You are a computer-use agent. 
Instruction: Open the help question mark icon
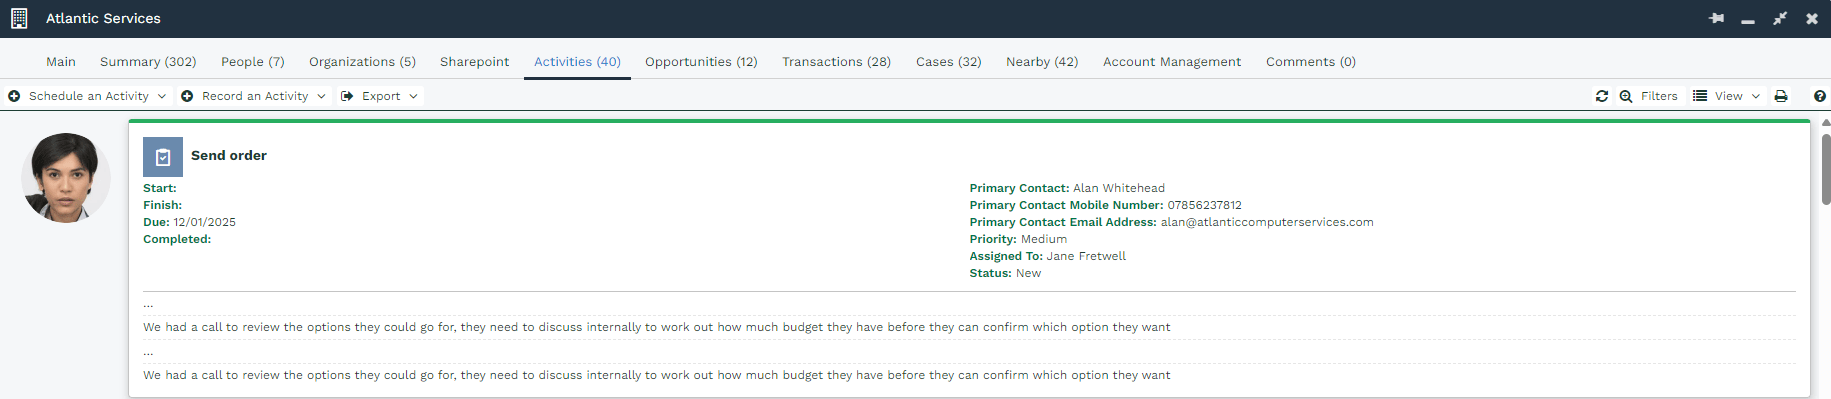click(x=1820, y=96)
